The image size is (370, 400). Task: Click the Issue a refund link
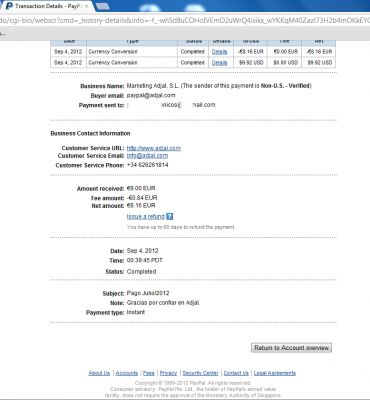point(146,217)
